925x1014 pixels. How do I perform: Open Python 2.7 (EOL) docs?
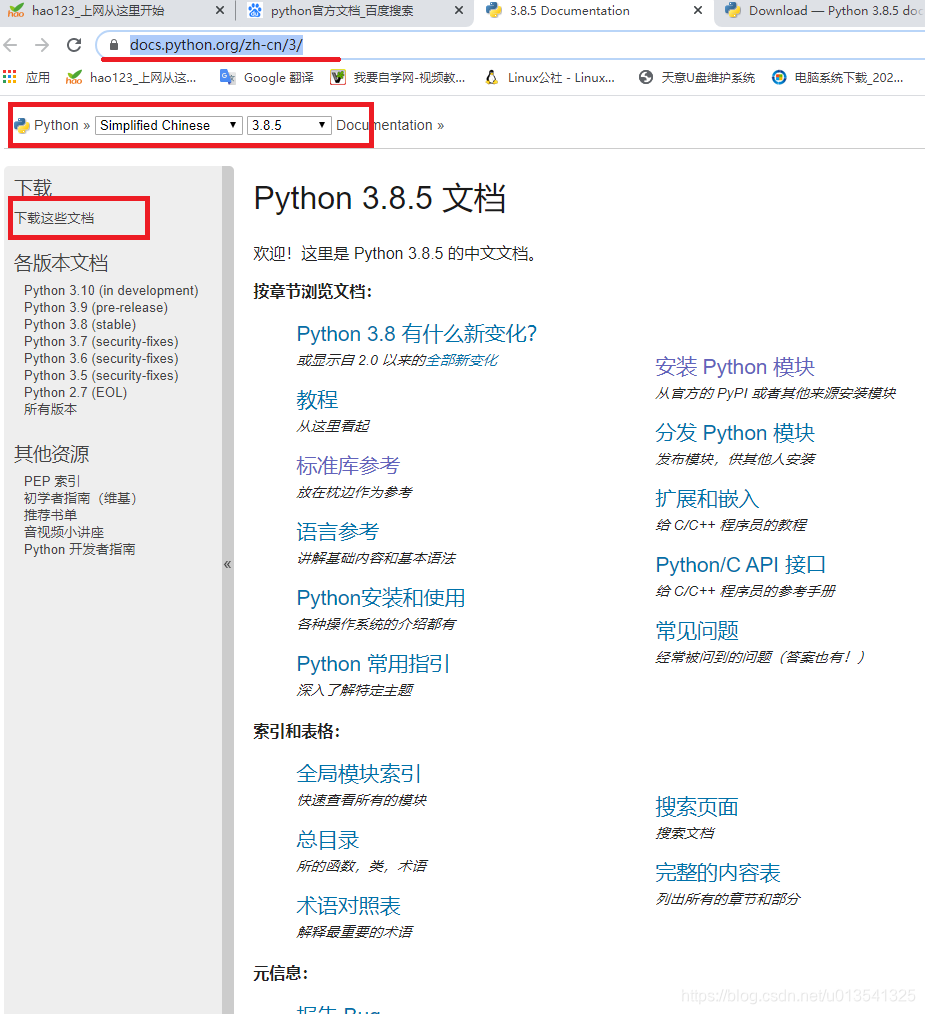click(x=76, y=392)
